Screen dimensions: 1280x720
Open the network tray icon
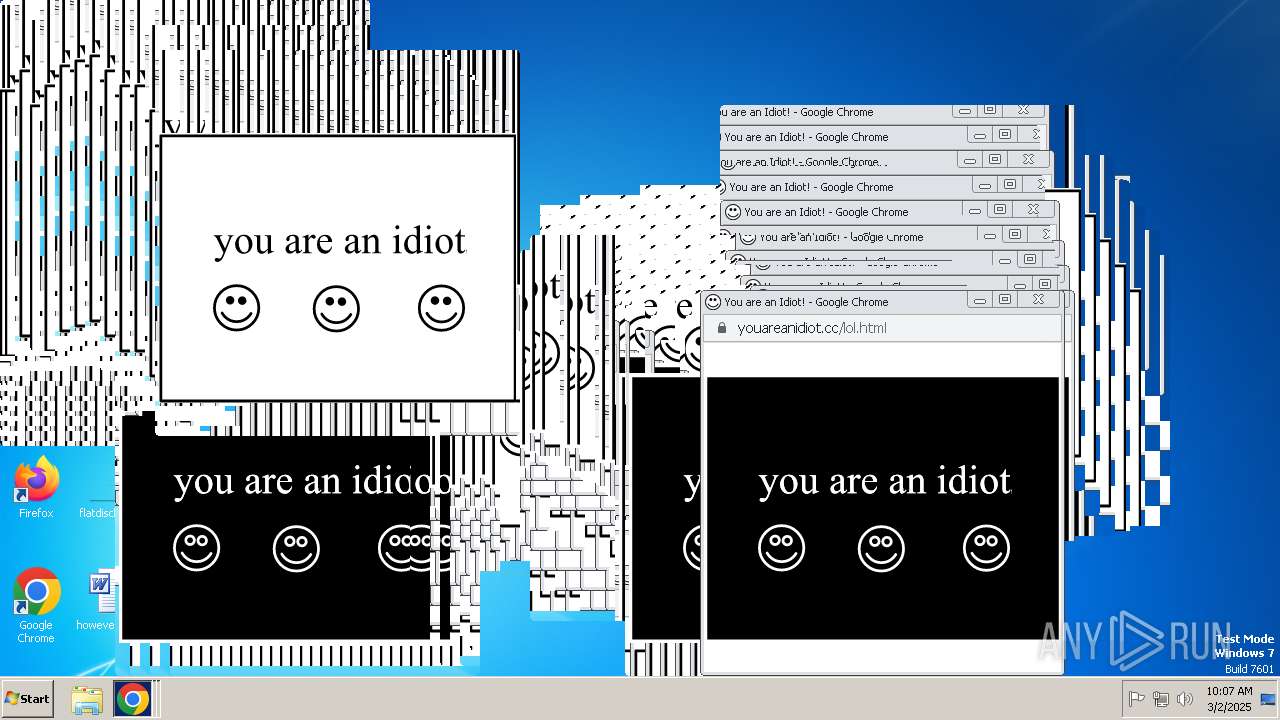pos(1161,699)
